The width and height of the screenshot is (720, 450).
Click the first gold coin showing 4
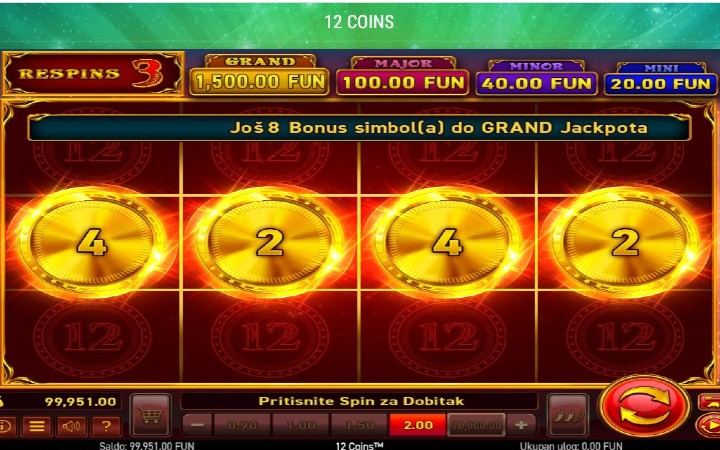(x=92, y=242)
